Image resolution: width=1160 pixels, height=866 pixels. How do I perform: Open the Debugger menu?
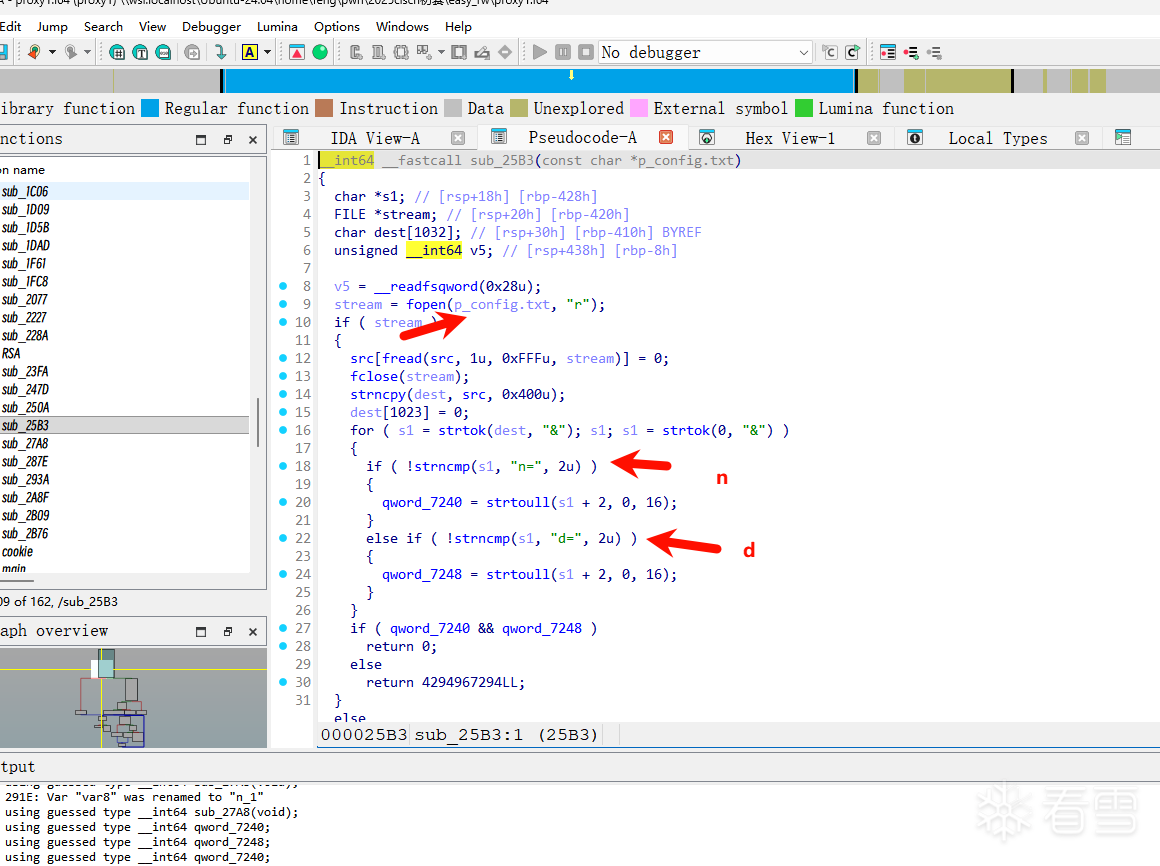pyautogui.click(x=212, y=27)
